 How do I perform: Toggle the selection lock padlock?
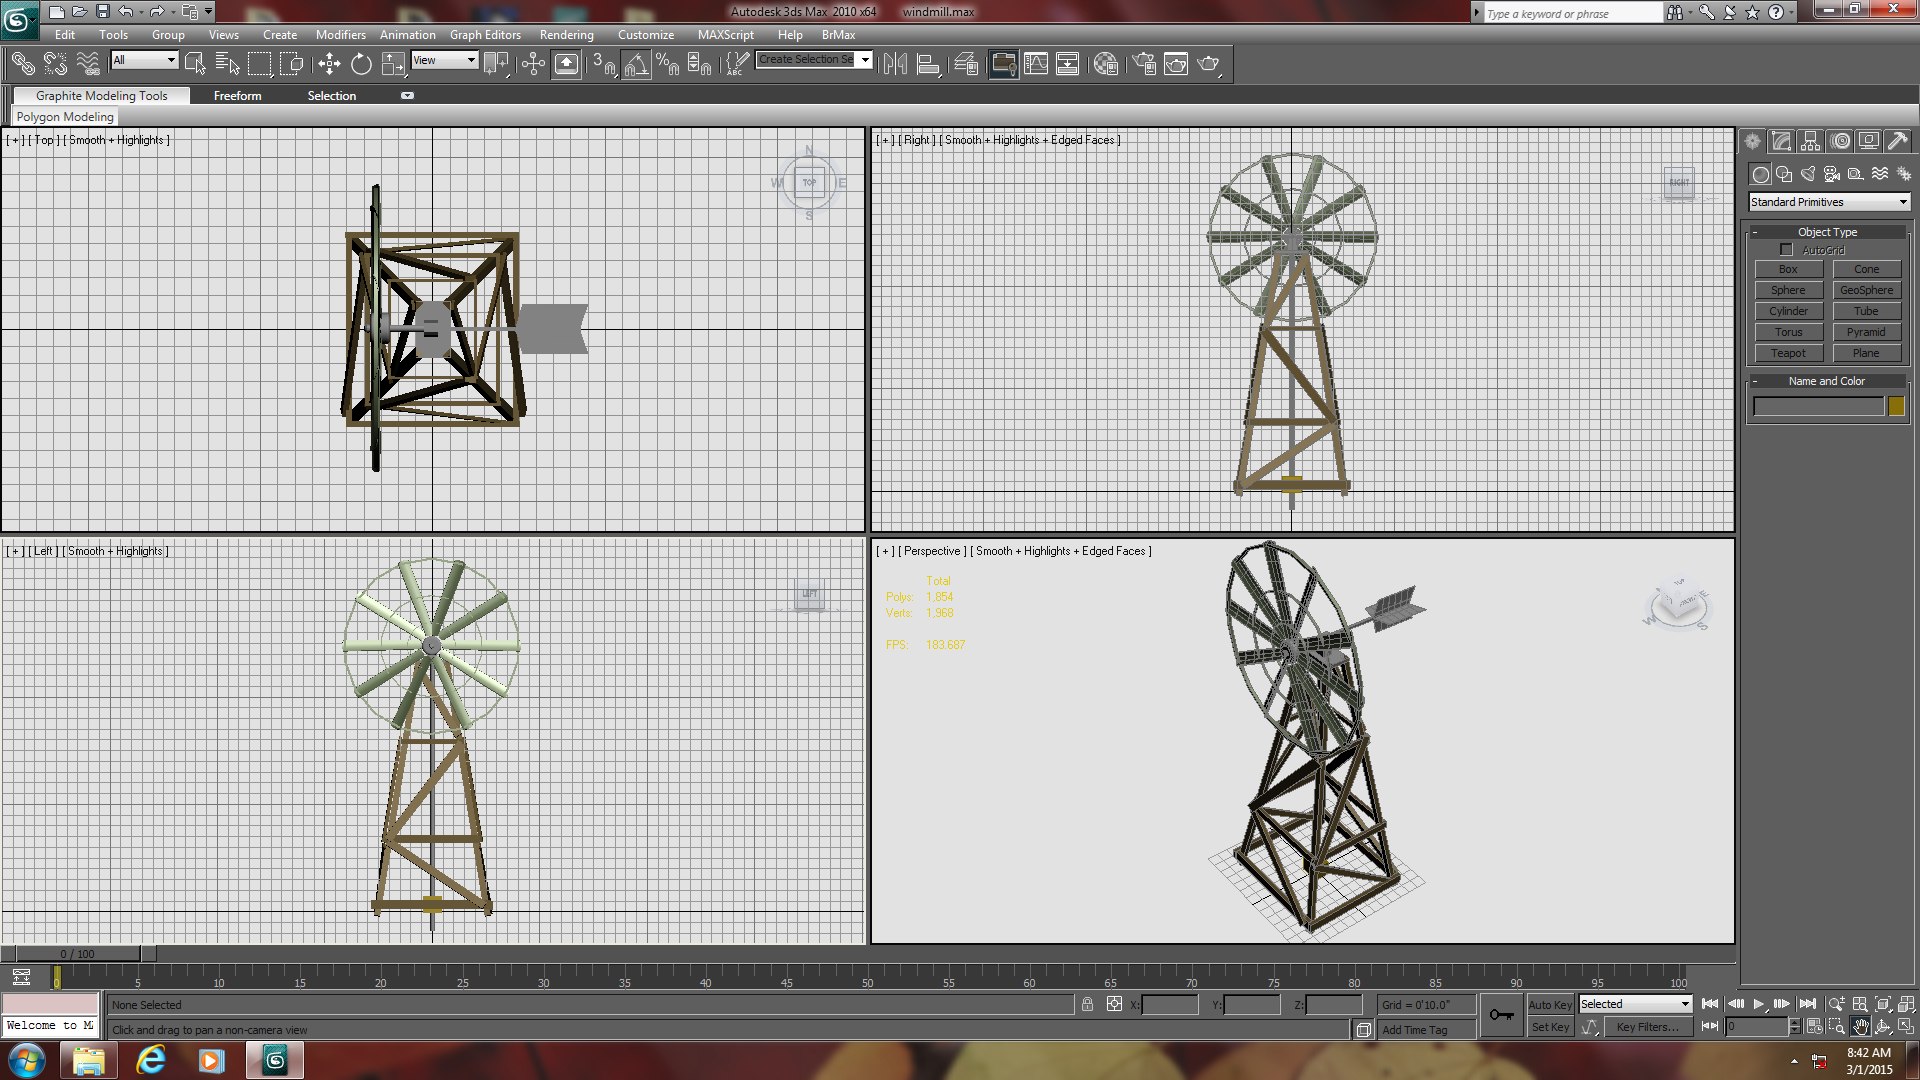pos(1087,1005)
